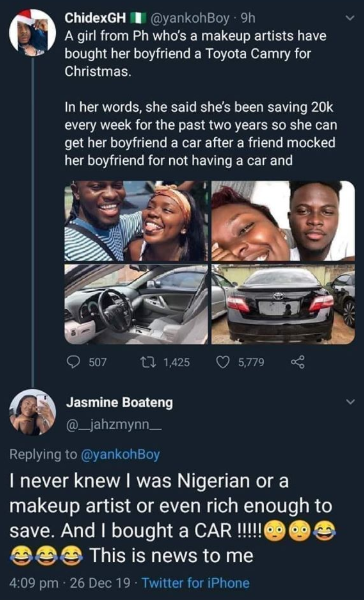This screenshot has height=600, width=364.
Task: Open the 9h timestamp on original tweet
Action: tap(248, 18)
